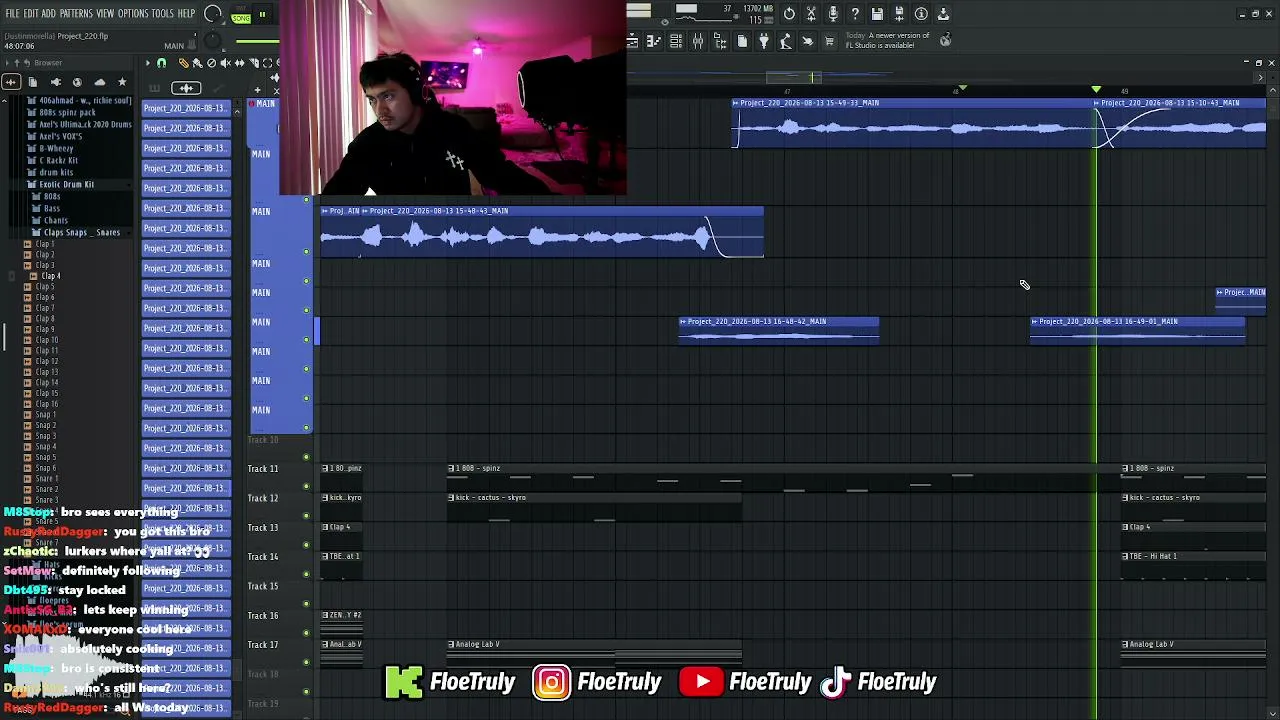Select the Delete tool in playlist toolbar
Screen dimensions: 1280x720
[x=211, y=63]
